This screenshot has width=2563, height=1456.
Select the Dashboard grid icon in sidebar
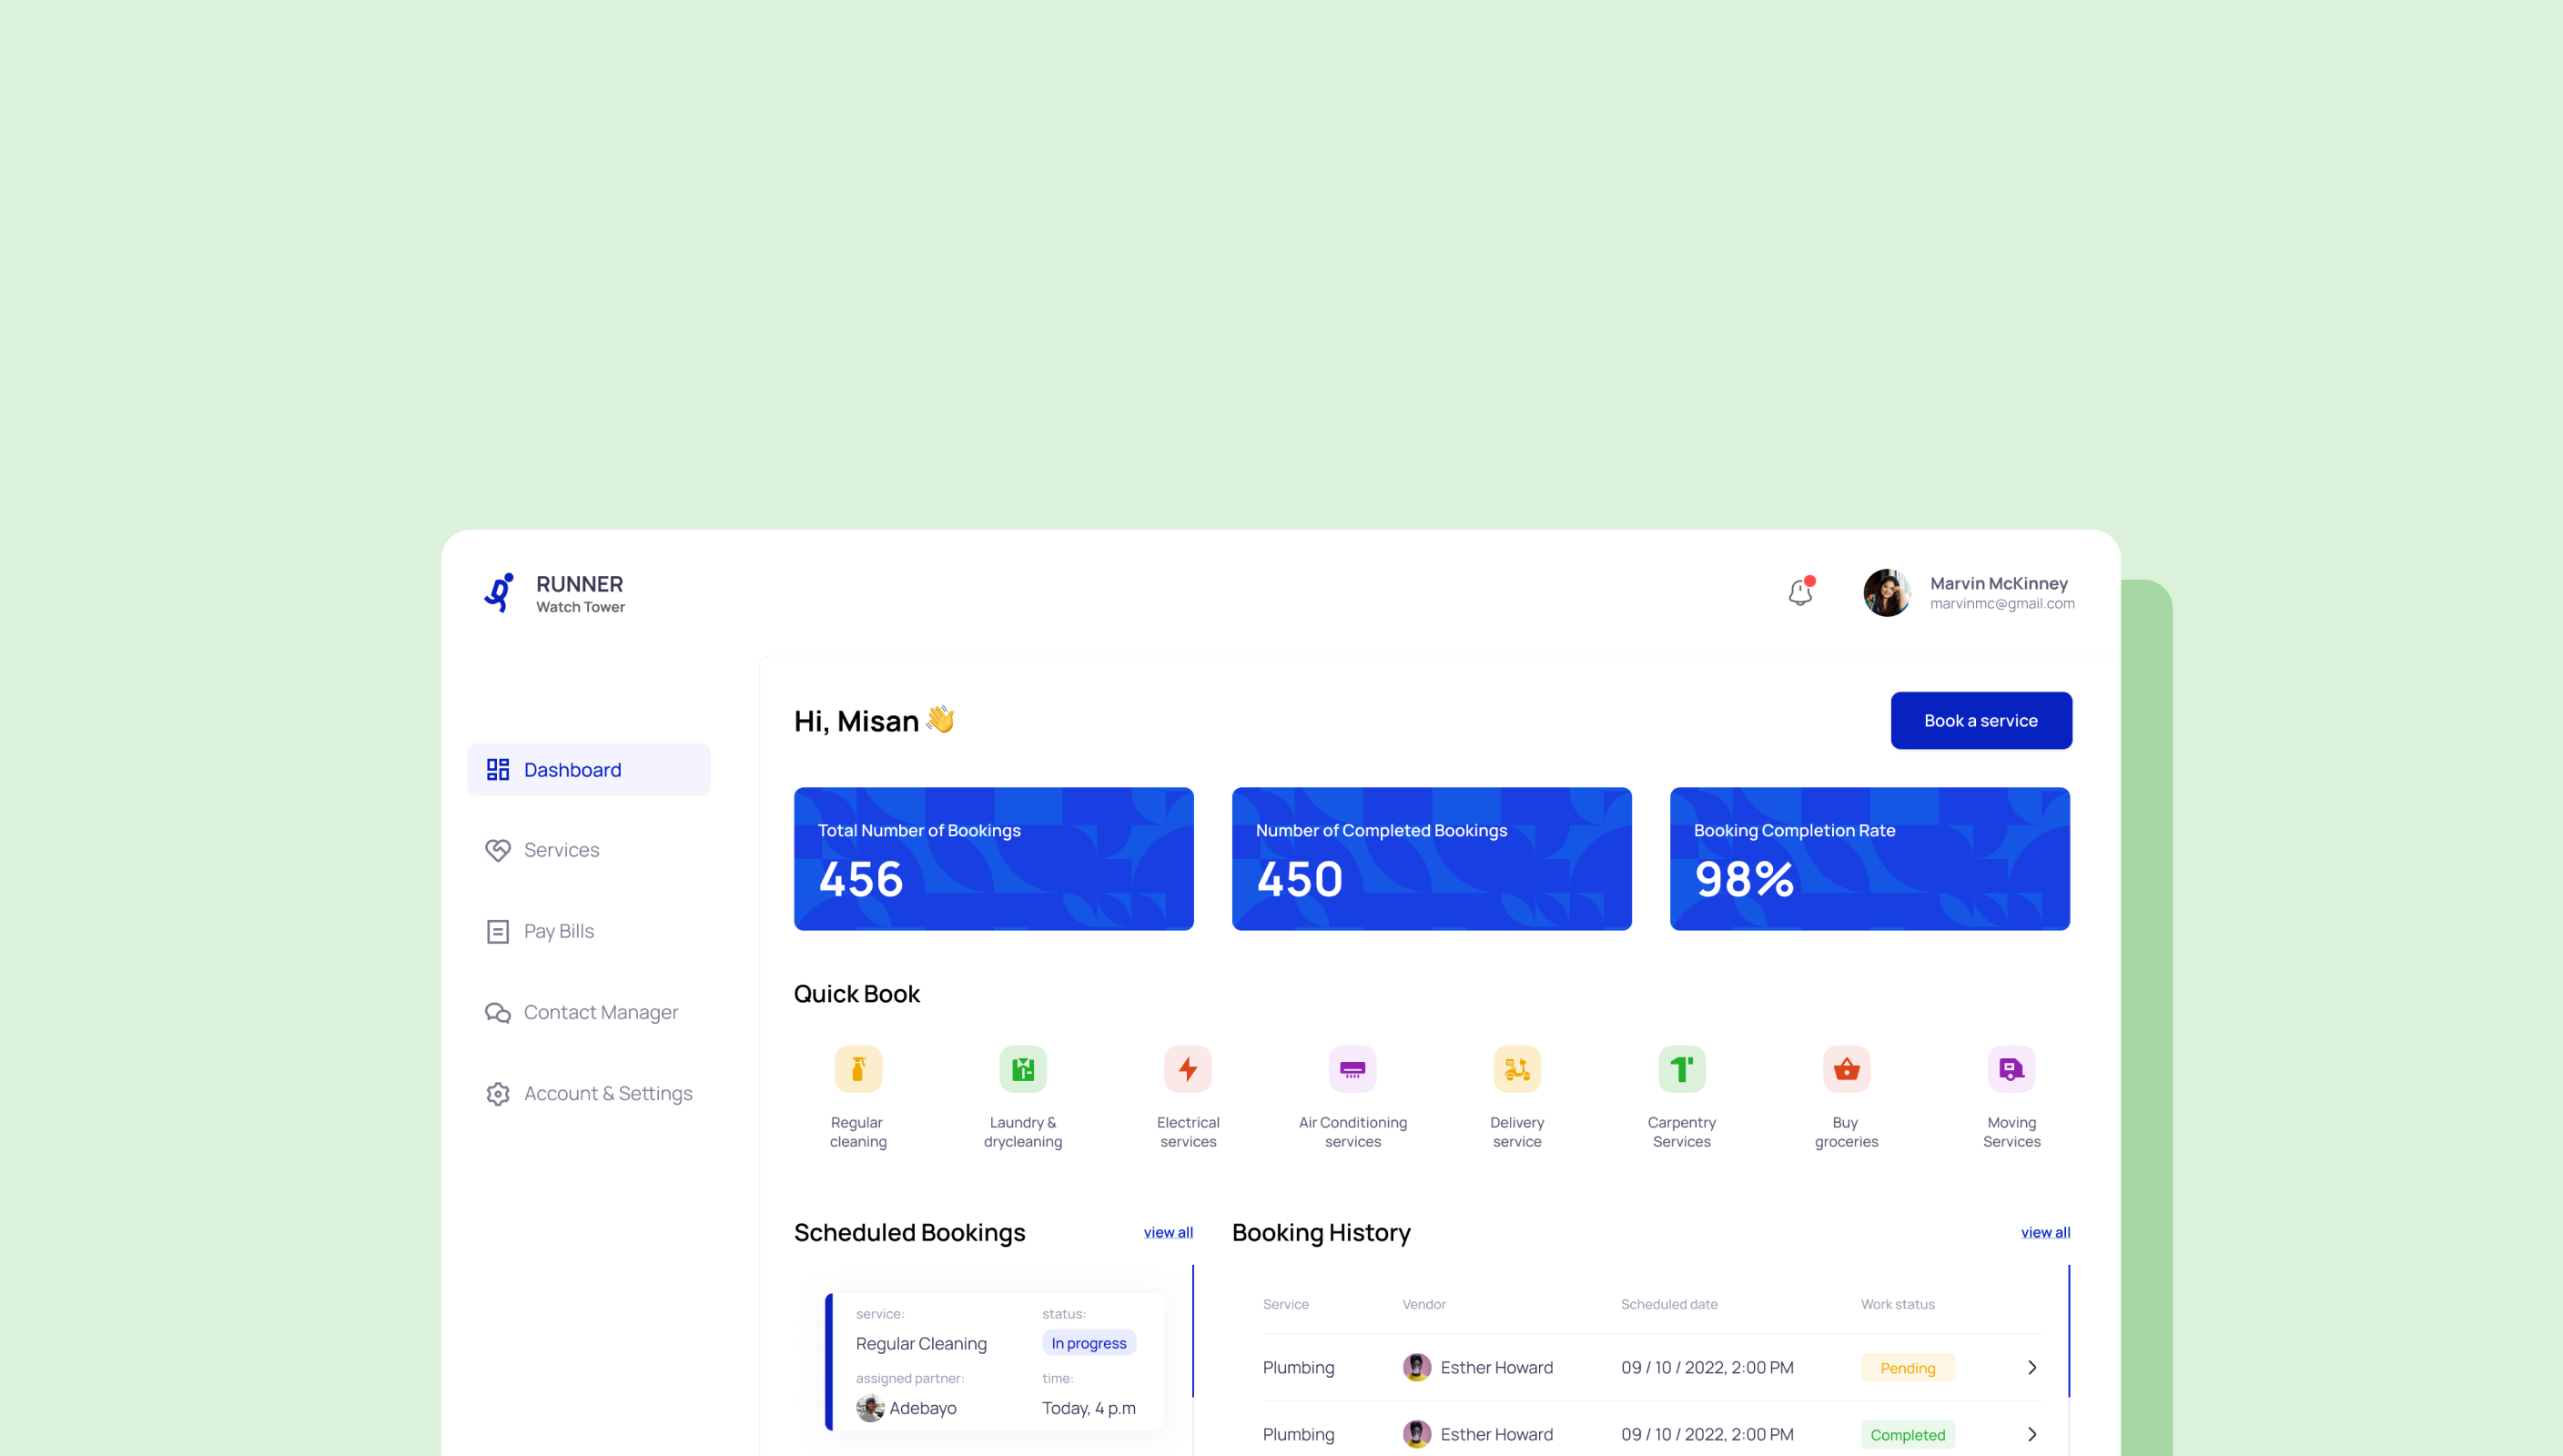[497, 769]
